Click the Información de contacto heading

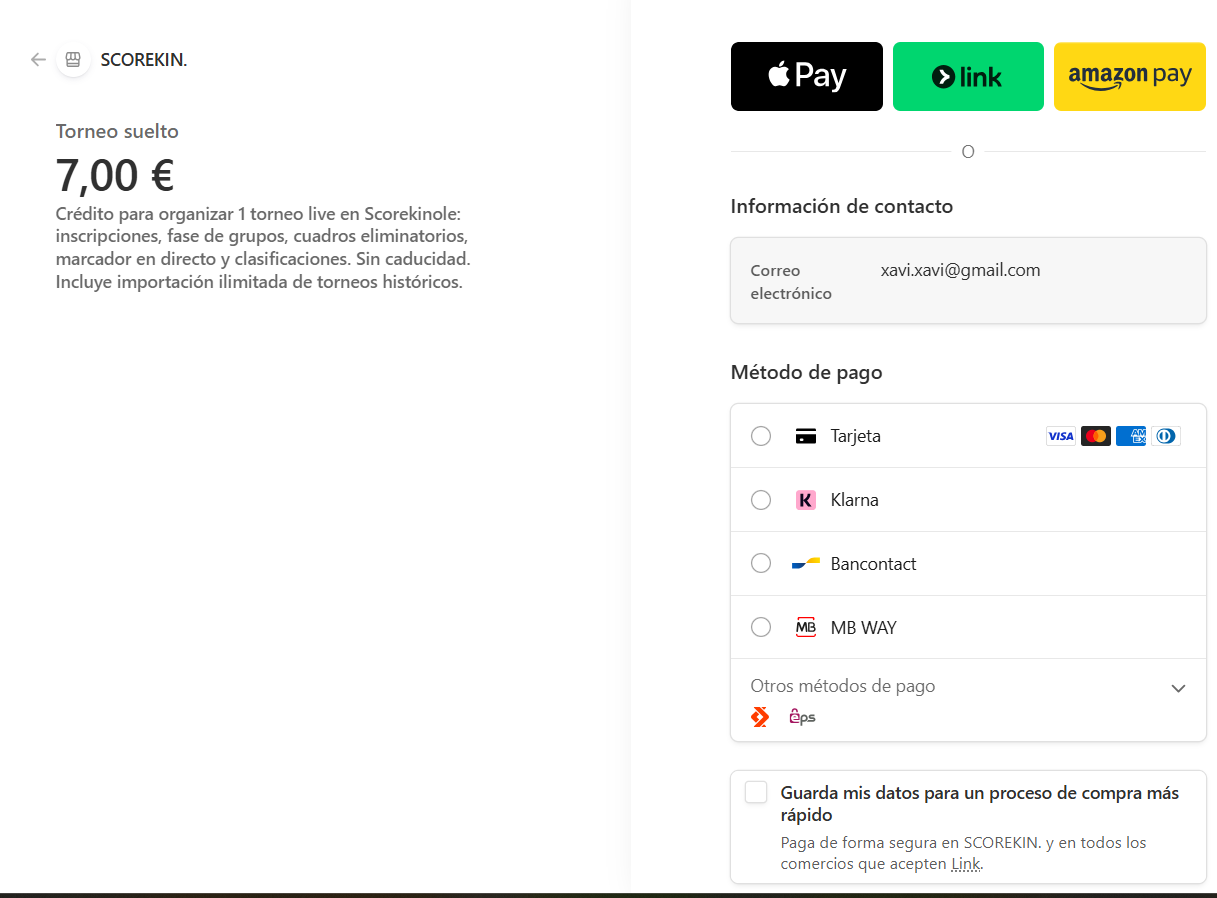coord(842,206)
